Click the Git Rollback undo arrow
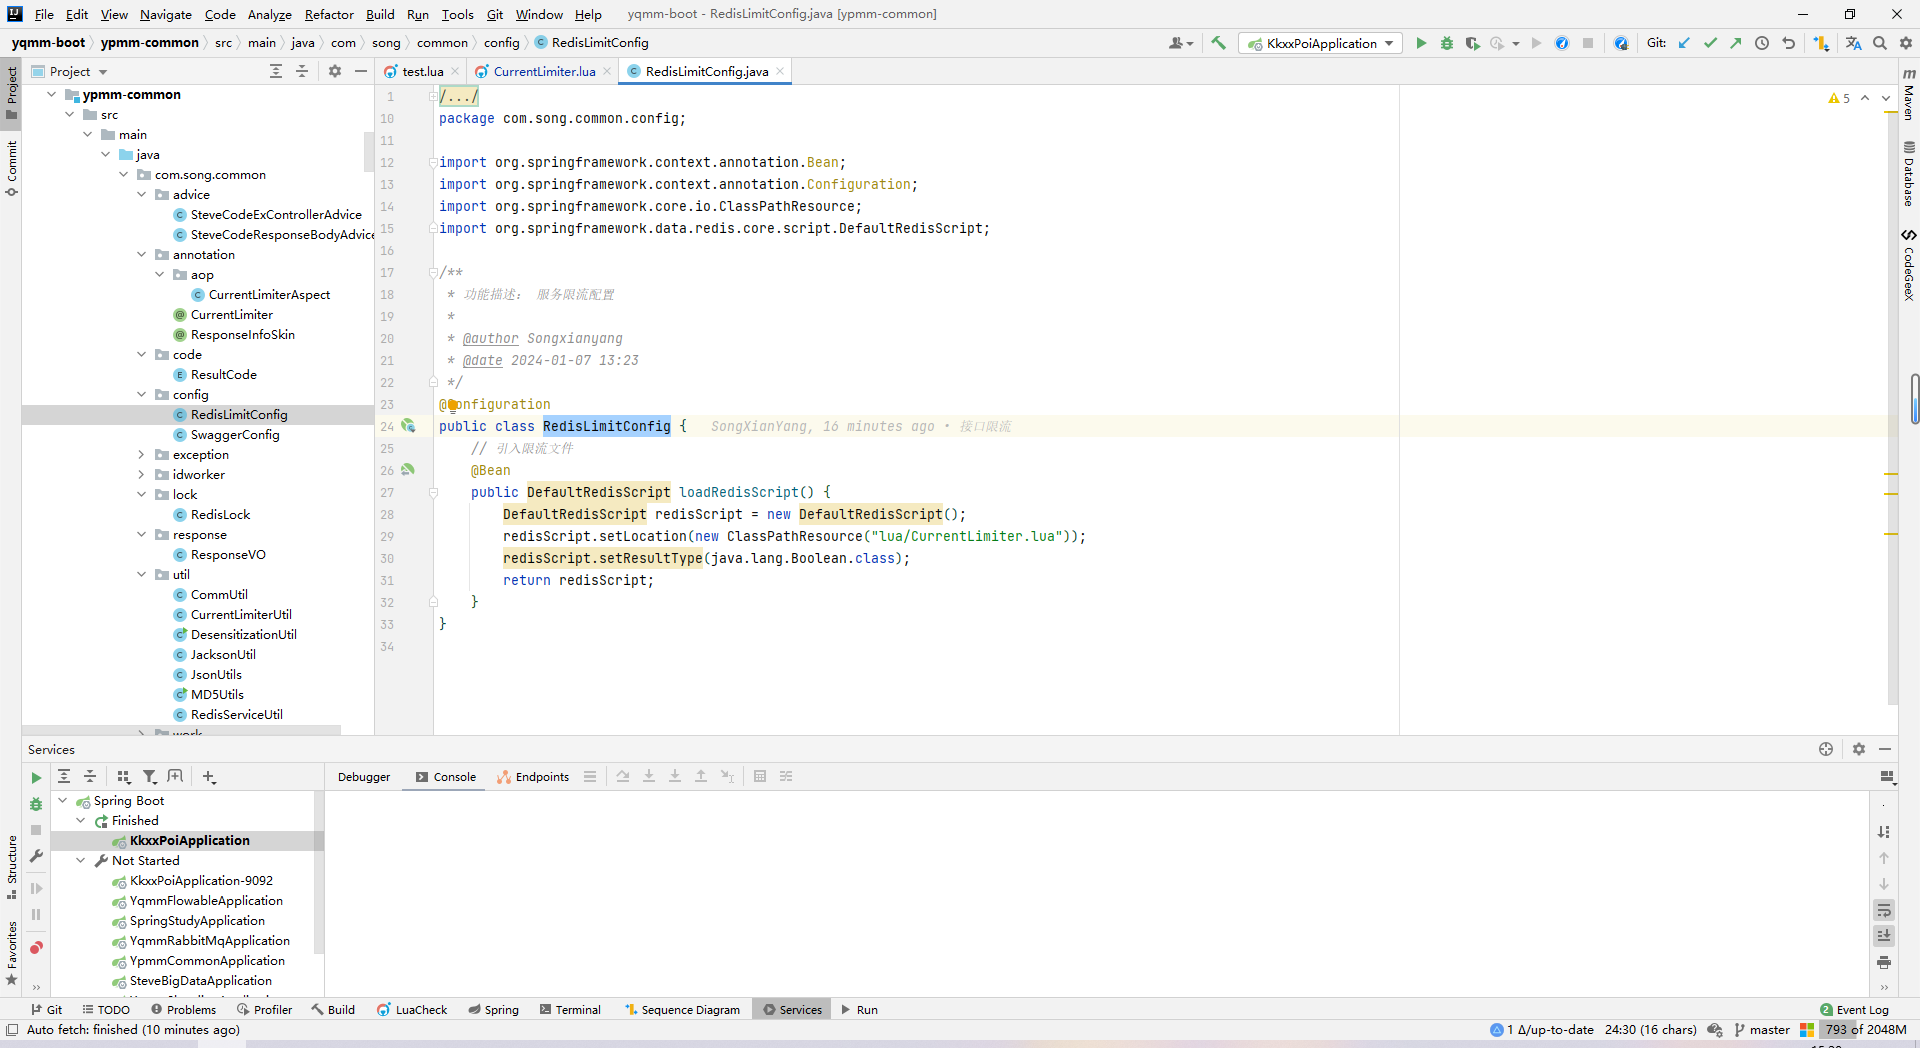1920x1048 pixels. pyautogui.click(x=1788, y=43)
